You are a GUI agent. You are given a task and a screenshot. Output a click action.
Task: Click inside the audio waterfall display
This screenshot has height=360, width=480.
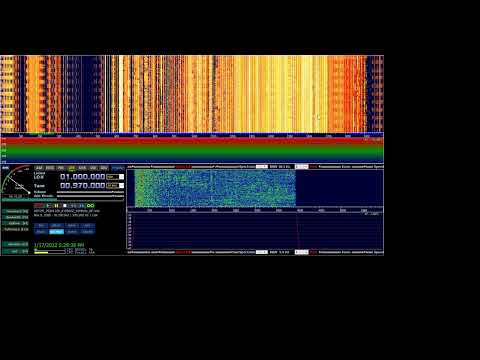pos(255,188)
